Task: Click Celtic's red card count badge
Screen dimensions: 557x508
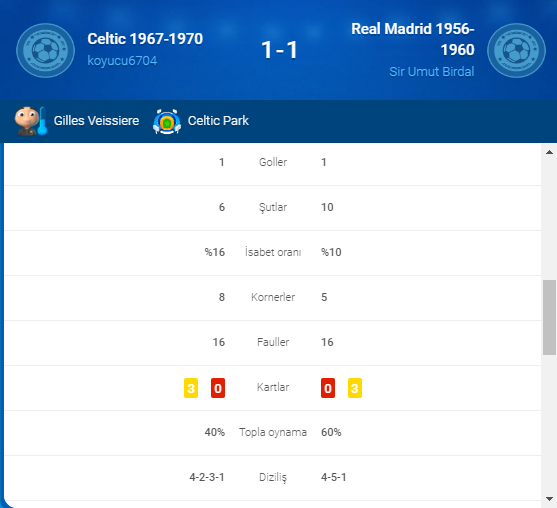Action: [218, 388]
